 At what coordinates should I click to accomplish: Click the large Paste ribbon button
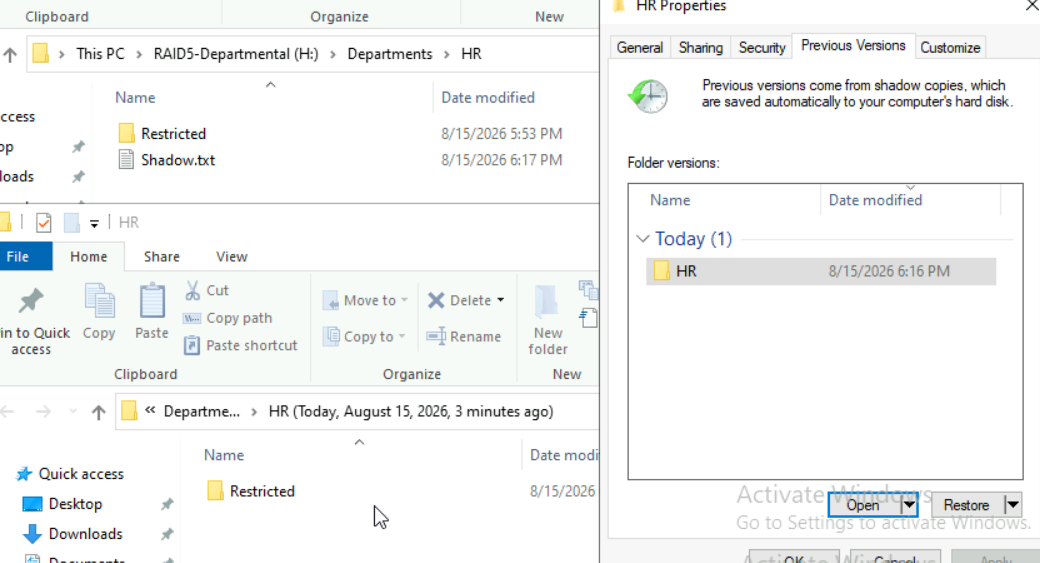coord(152,312)
